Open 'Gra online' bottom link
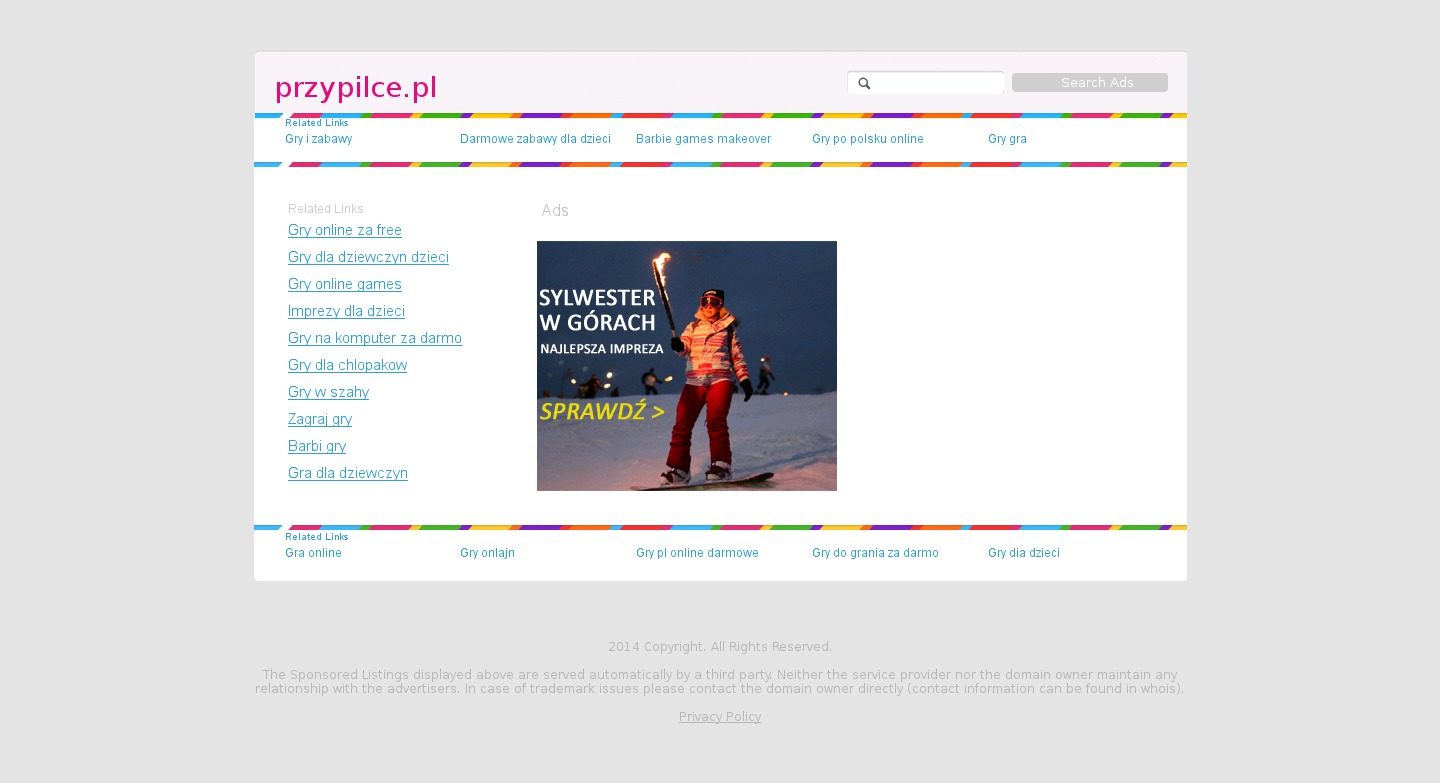Screen dimensions: 1440x783 point(313,553)
